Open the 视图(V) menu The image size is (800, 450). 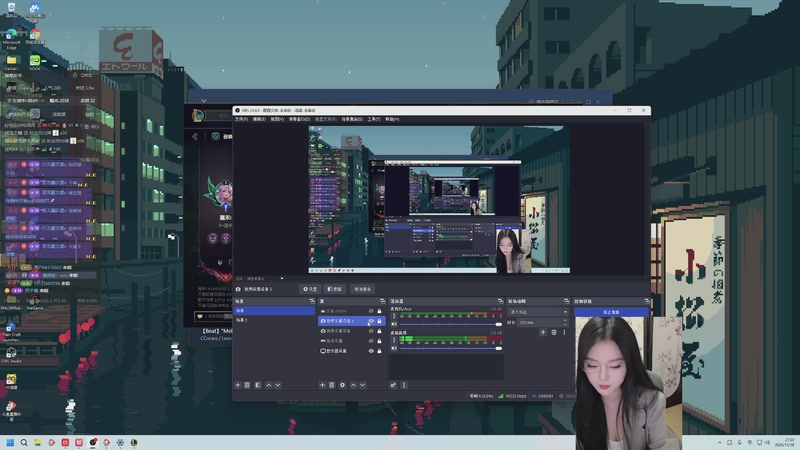pos(277,119)
